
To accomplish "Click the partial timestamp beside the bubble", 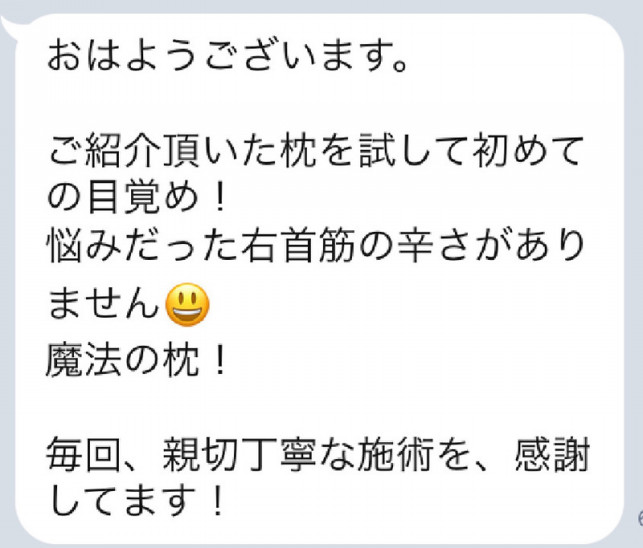I will click(640, 518).
